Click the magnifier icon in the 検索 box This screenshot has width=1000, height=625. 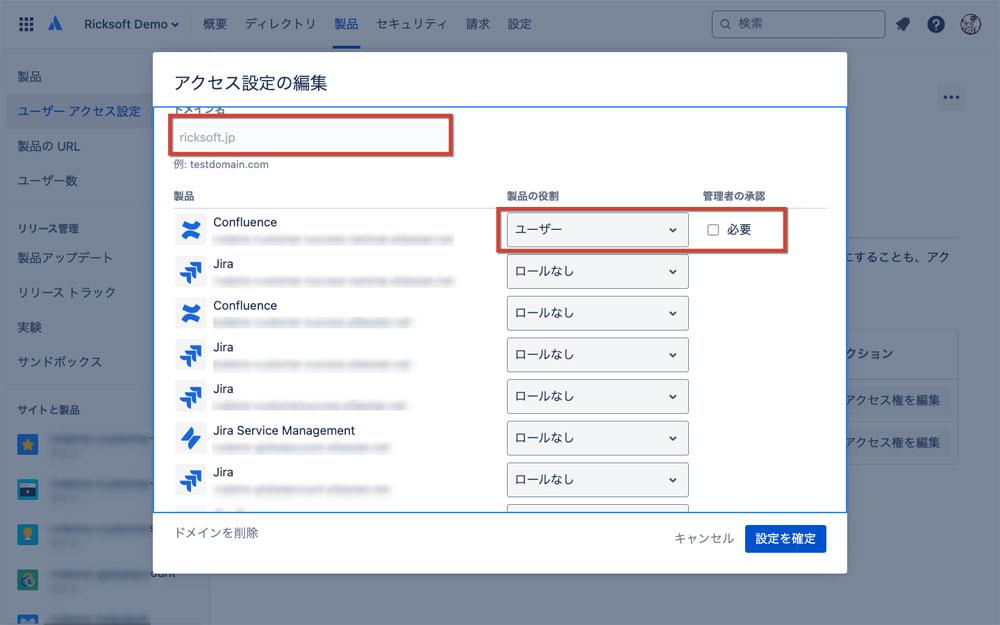click(725, 24)
